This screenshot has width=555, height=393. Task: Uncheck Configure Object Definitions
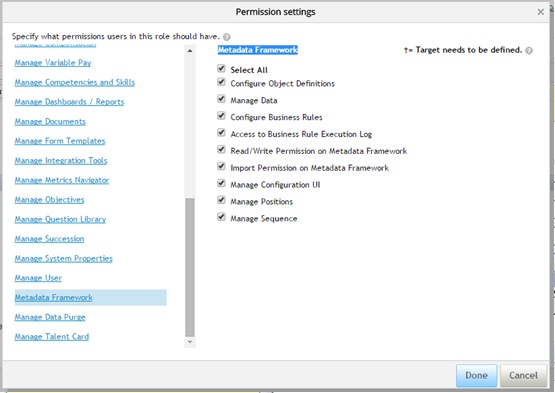coord(221,82)
